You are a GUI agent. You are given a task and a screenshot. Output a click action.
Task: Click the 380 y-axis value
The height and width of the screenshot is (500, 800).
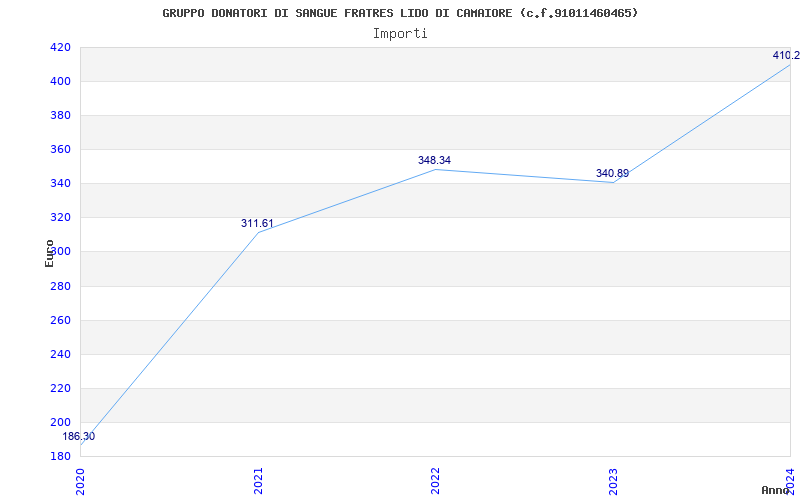[x=60, y=116]
